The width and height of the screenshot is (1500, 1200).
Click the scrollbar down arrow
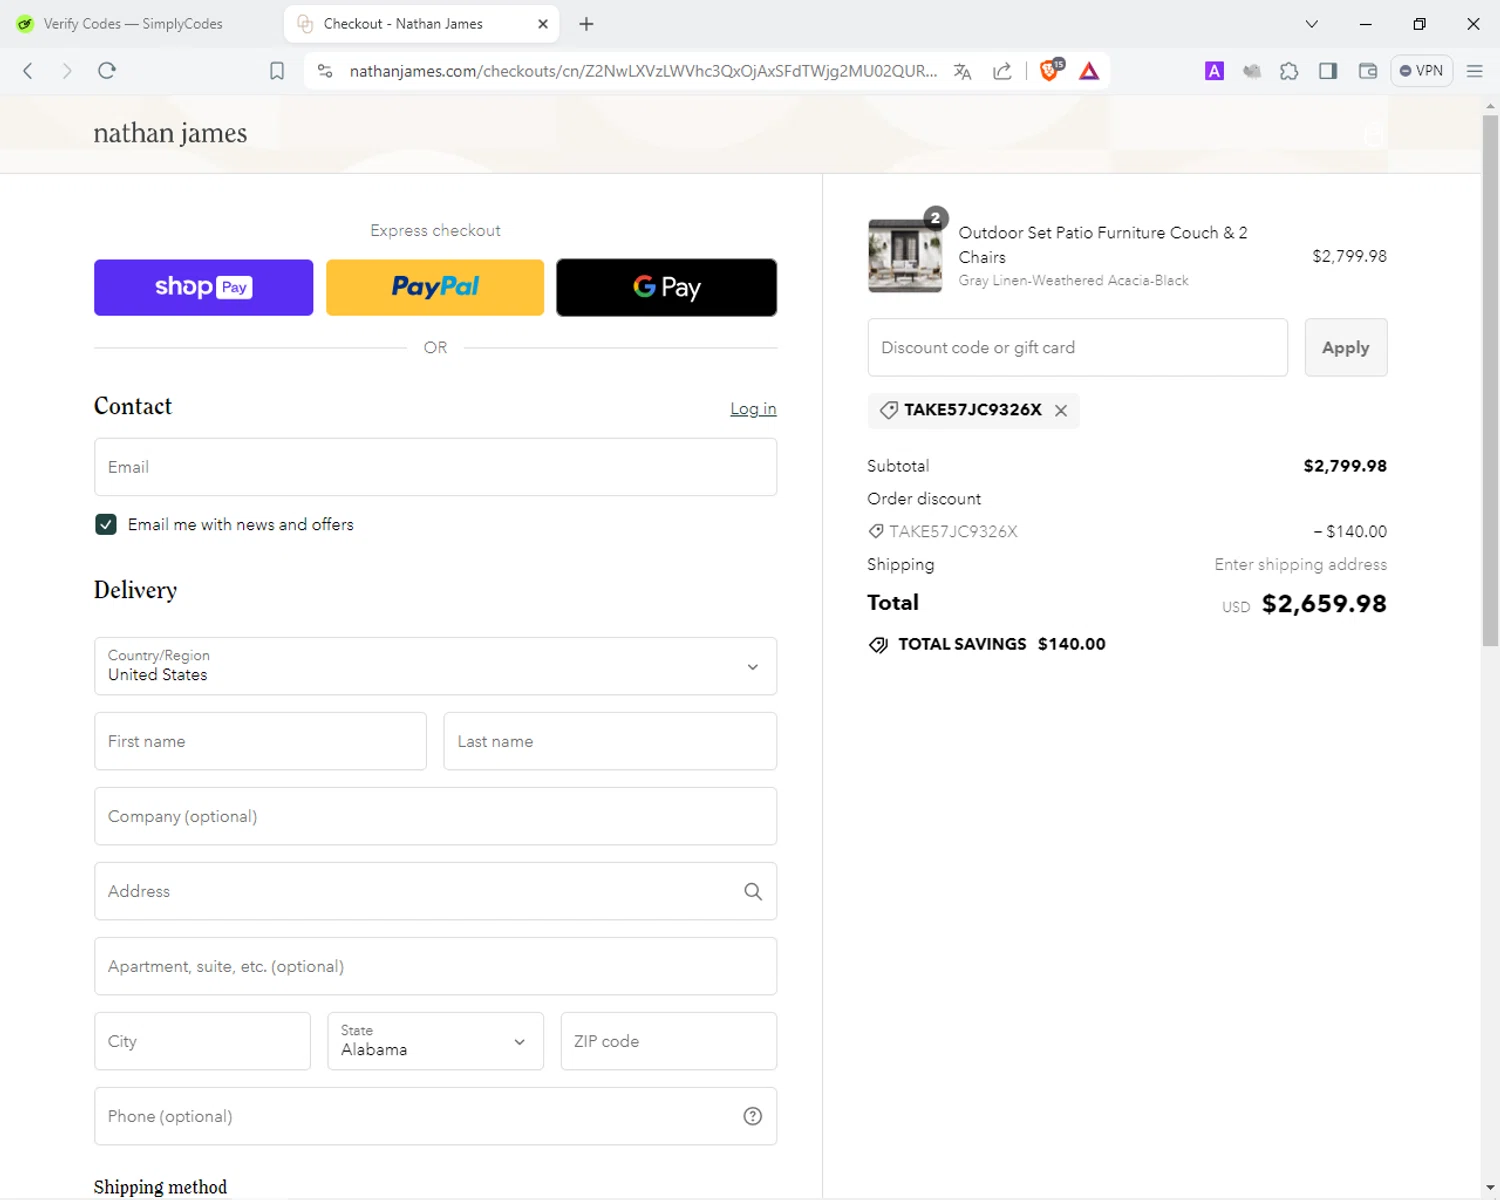[x=1490, y=1188]
